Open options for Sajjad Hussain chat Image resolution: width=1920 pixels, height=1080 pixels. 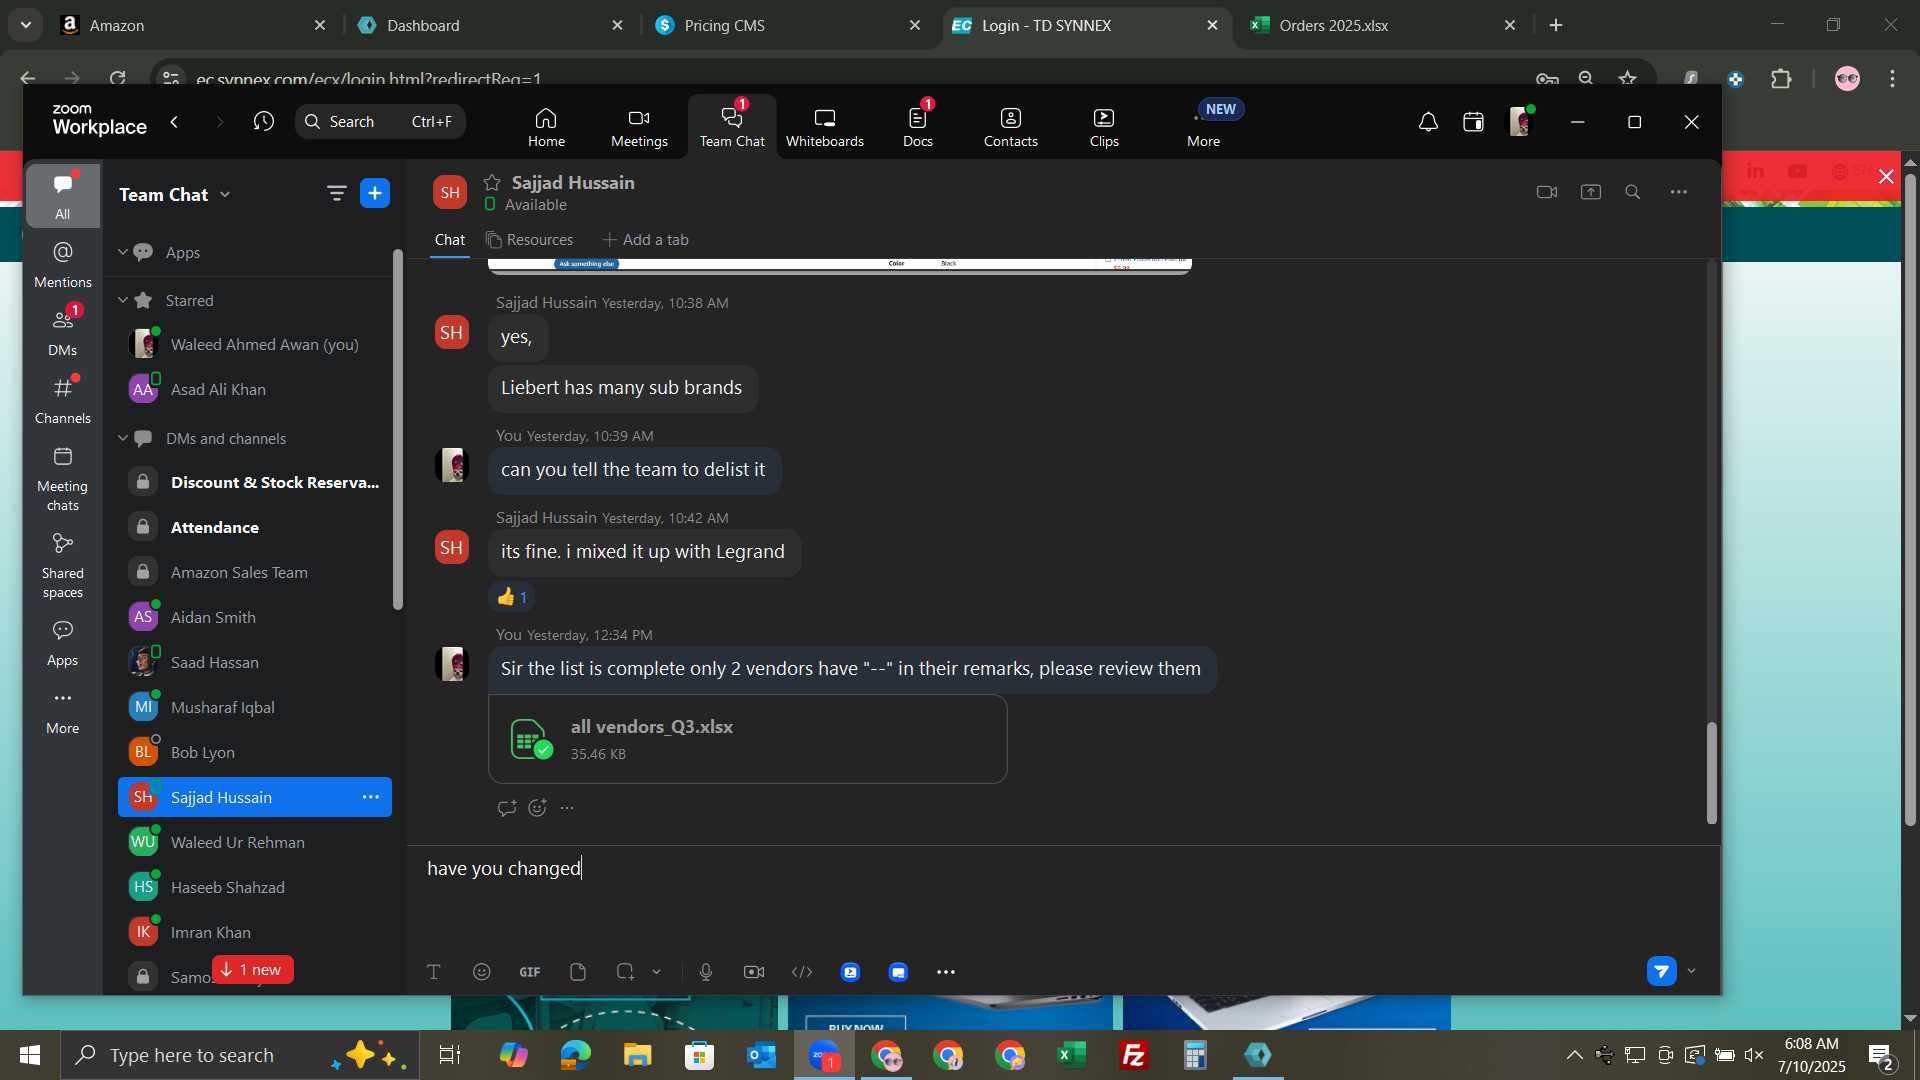(x=371, y=797)
